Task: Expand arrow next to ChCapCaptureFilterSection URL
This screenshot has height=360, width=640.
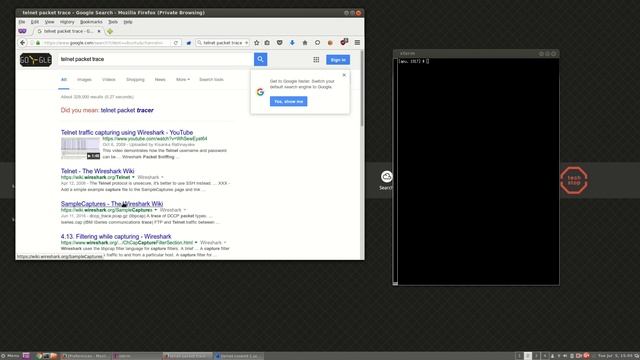Action: tap(196, 242)
